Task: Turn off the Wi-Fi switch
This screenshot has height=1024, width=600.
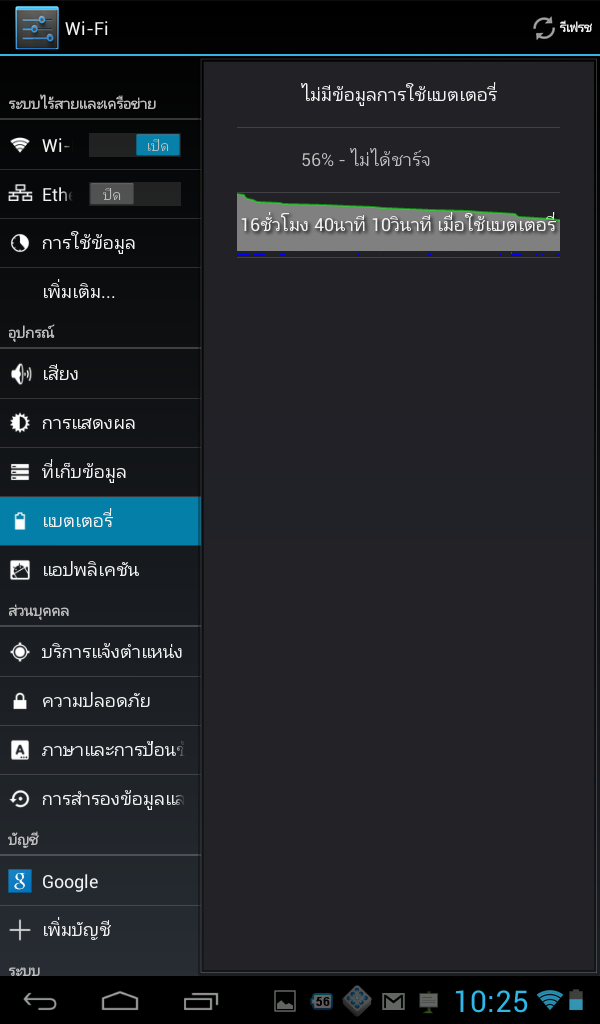Action: coord(134,145)
